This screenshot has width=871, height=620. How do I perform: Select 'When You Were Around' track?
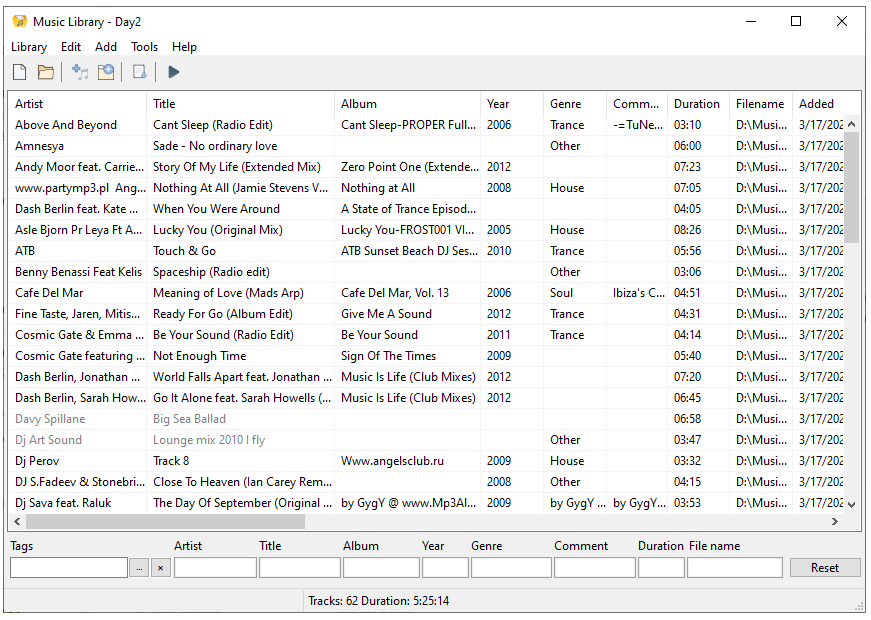point(216,209)
